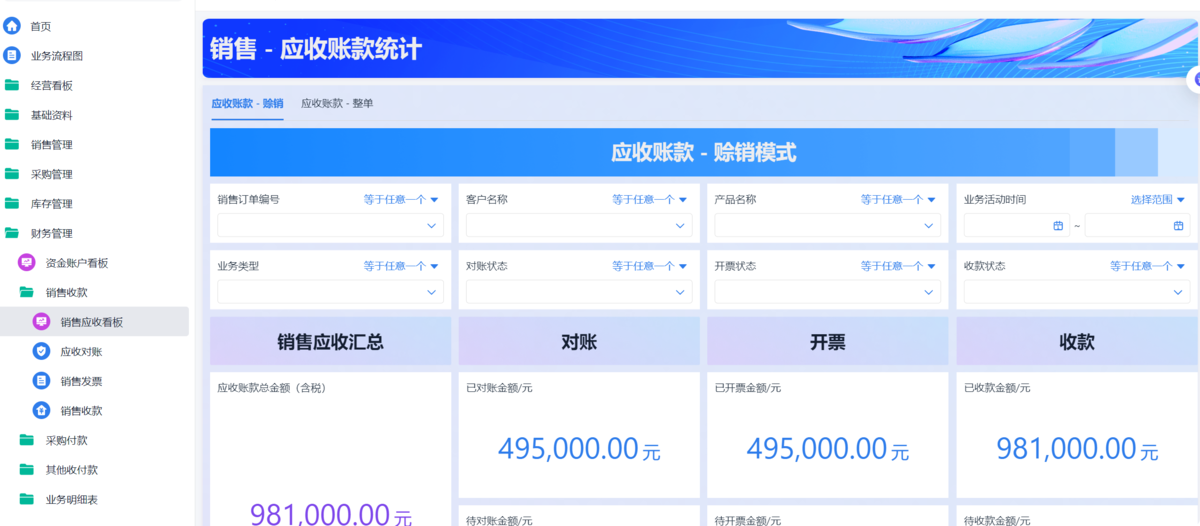This screenshot has height=526, width=1200.
Task: Click the start date input field
Action: coord(1016,226)
